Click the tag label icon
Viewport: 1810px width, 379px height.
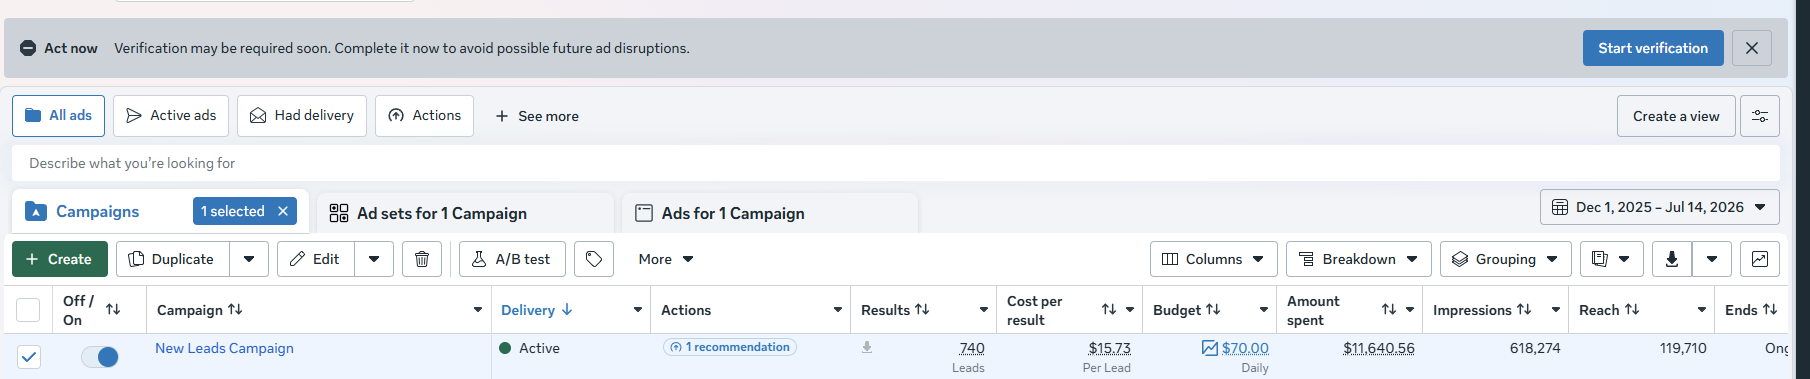coord(594,259)
